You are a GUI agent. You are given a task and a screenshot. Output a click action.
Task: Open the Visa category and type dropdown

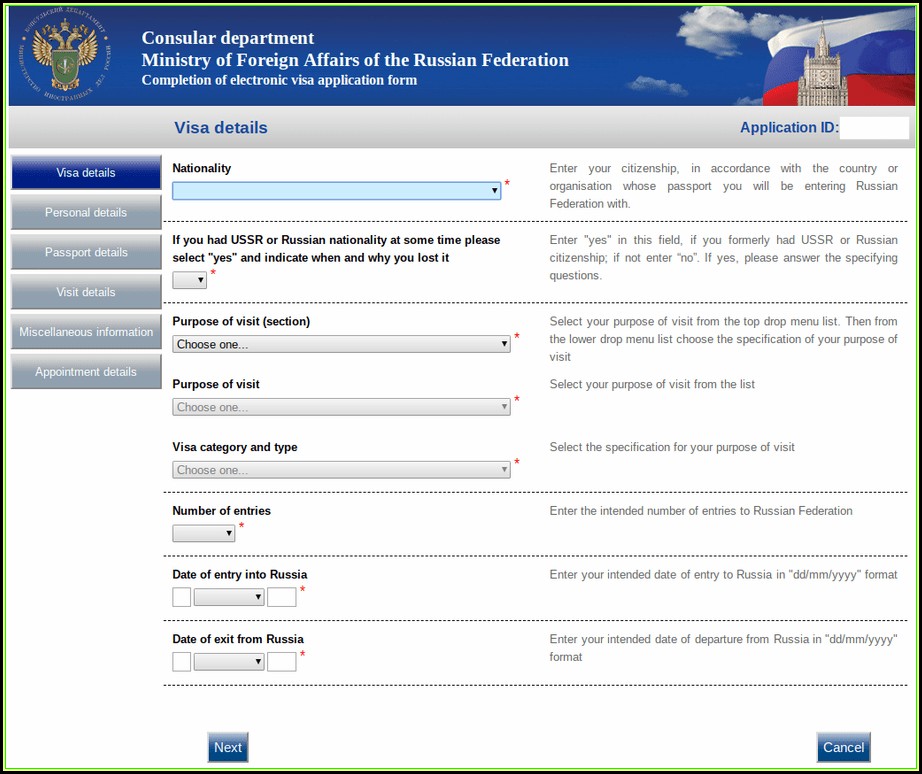point(341,470)
